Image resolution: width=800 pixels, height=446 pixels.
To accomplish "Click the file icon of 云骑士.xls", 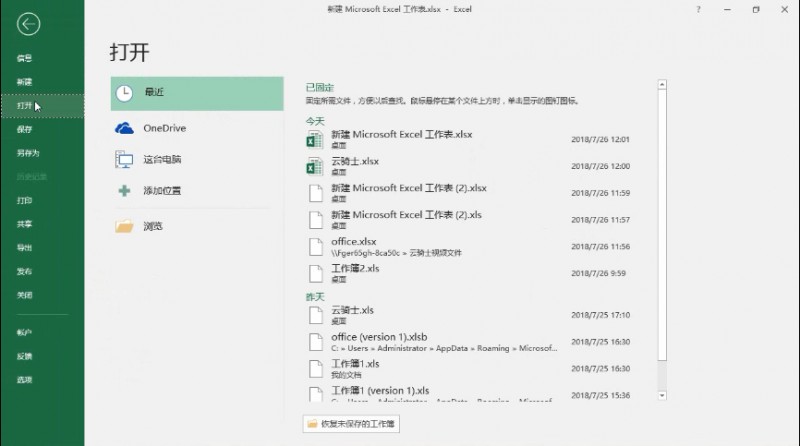I will click(316, 315).
